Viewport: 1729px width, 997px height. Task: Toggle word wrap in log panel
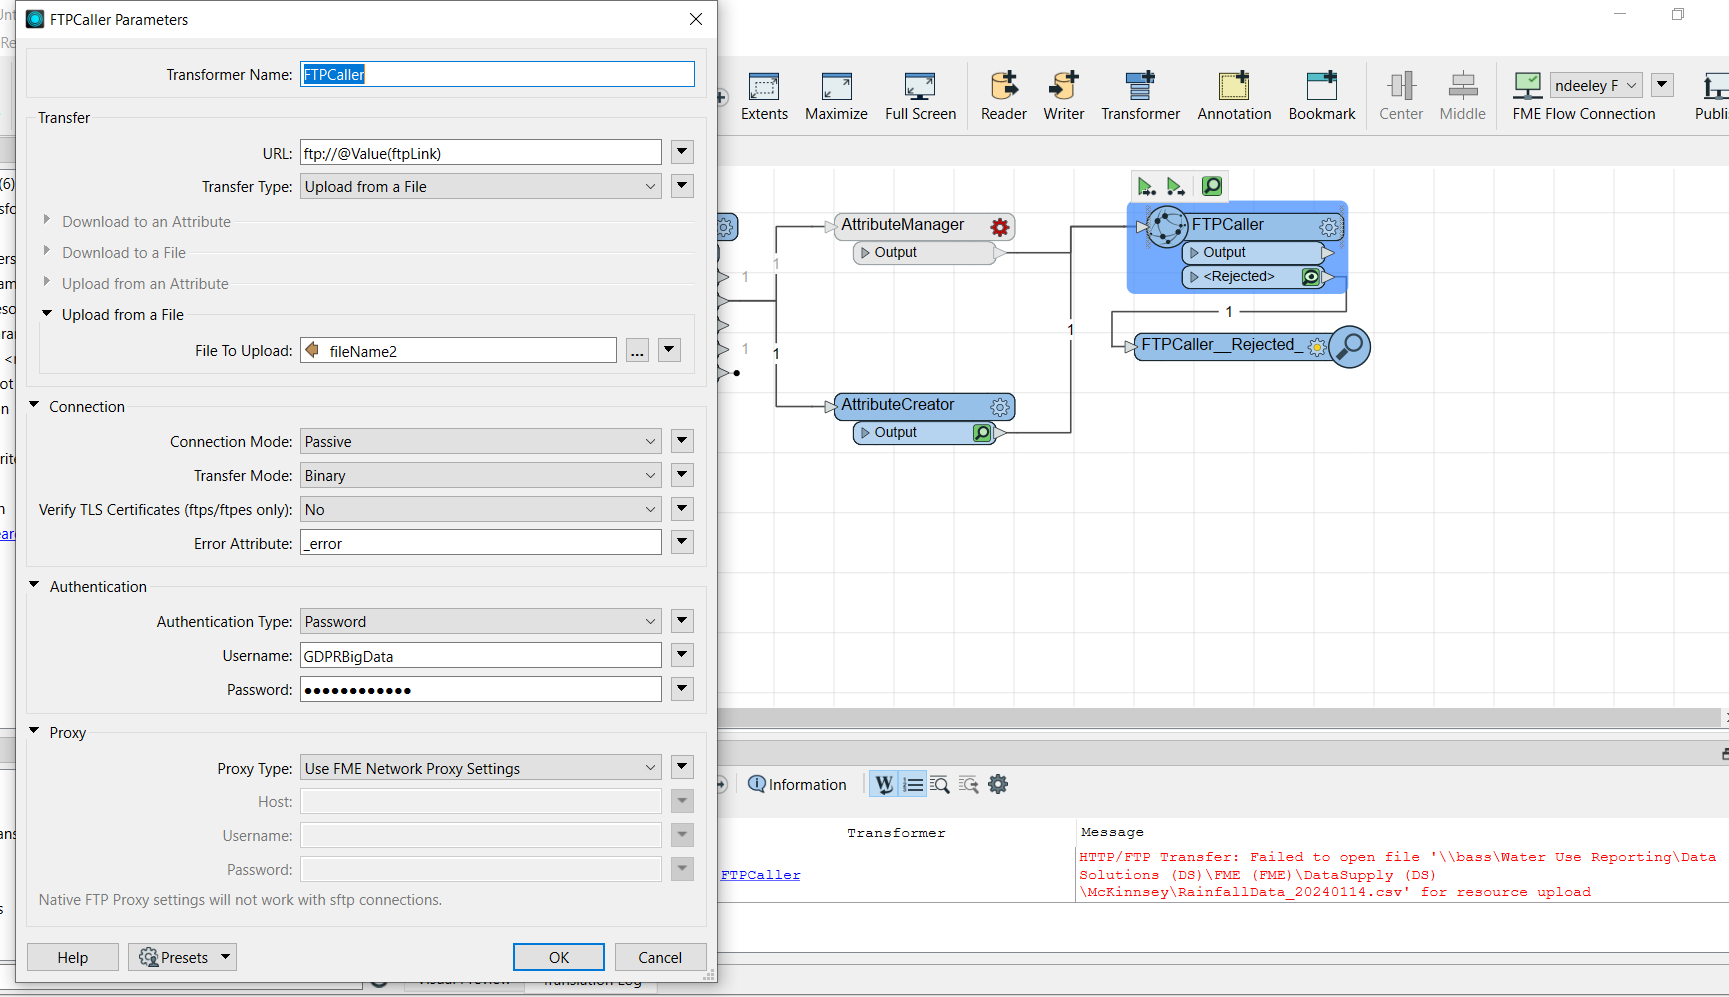884,785
